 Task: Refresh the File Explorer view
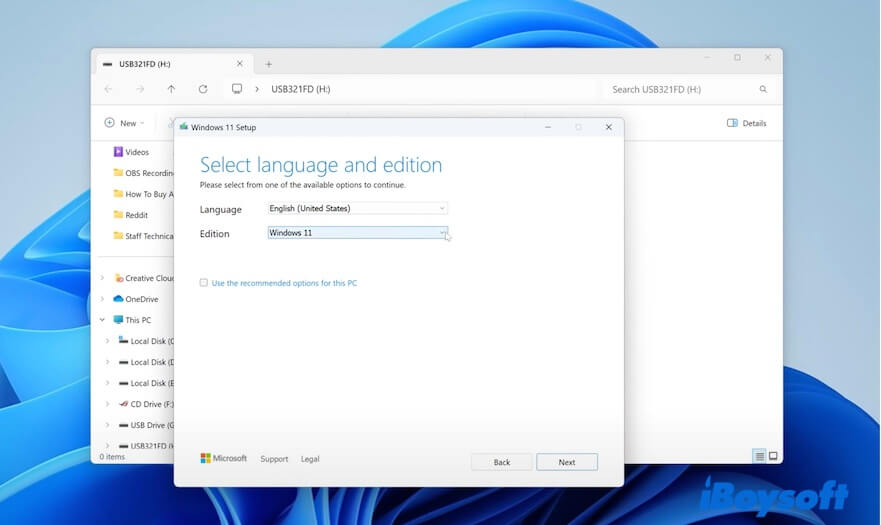point(203,89)
